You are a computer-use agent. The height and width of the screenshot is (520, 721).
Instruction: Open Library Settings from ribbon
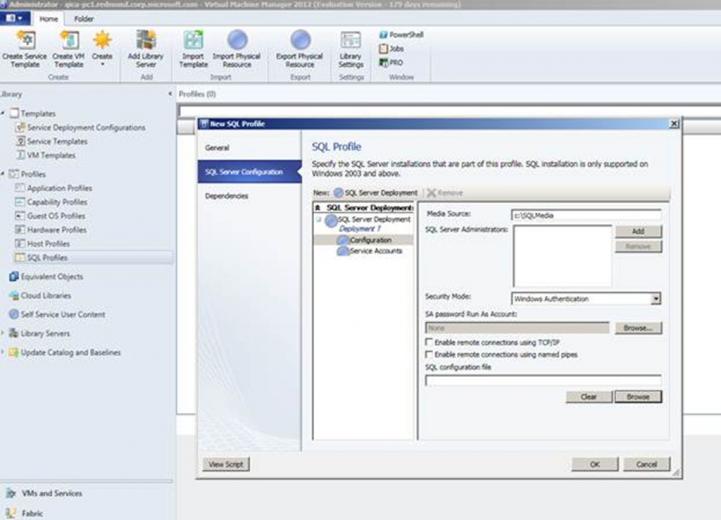click(351, 49)
